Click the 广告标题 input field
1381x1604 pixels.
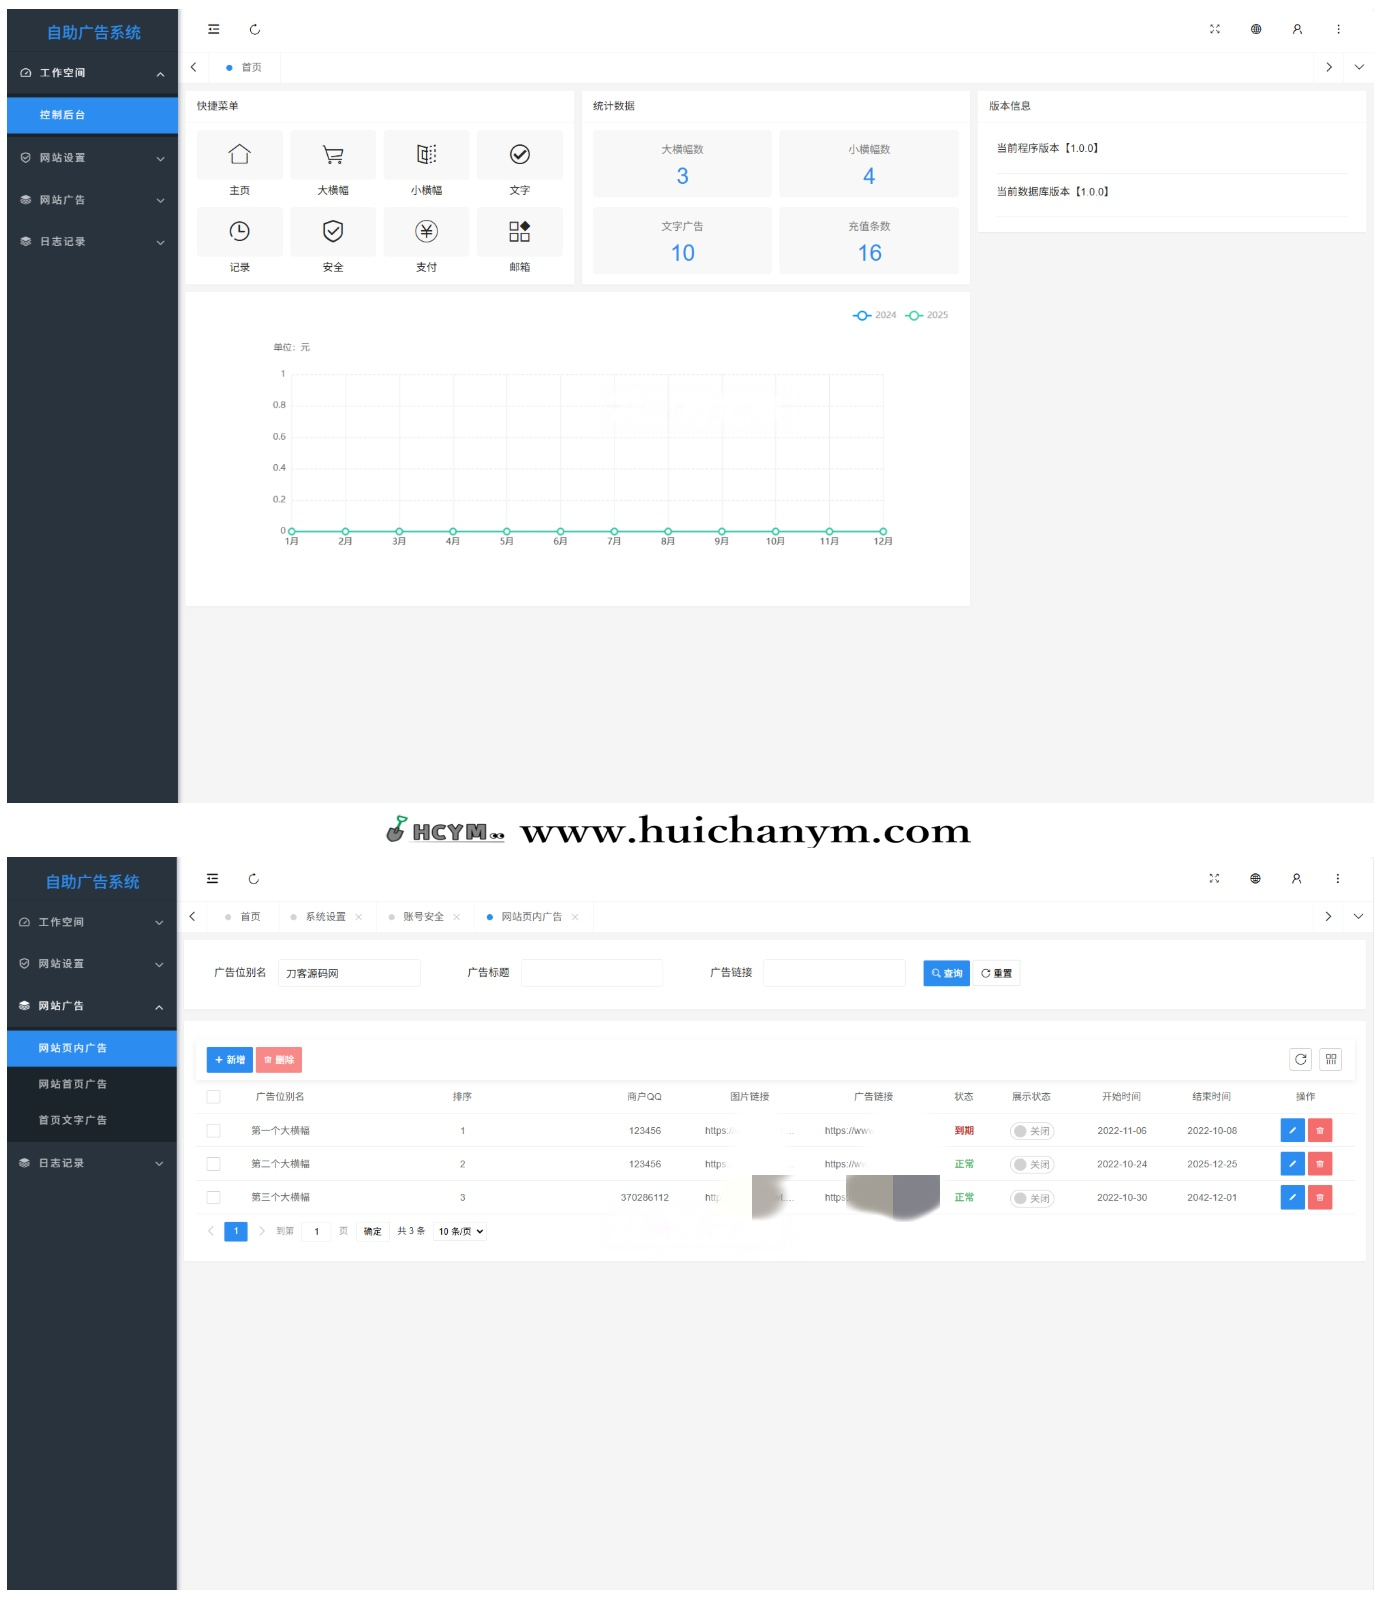click(x=592, y=974)
